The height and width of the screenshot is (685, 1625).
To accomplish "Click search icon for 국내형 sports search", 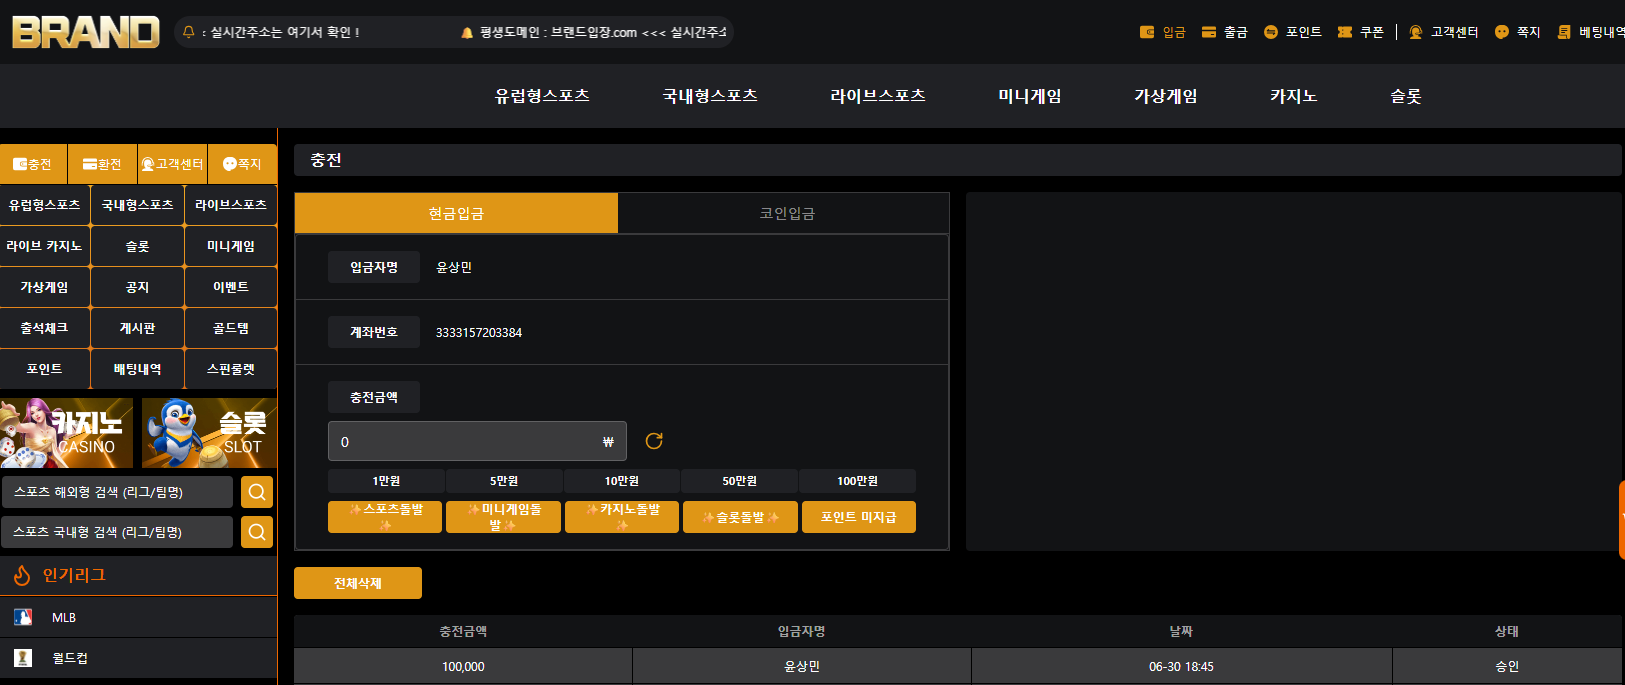I will pos(257,532).
